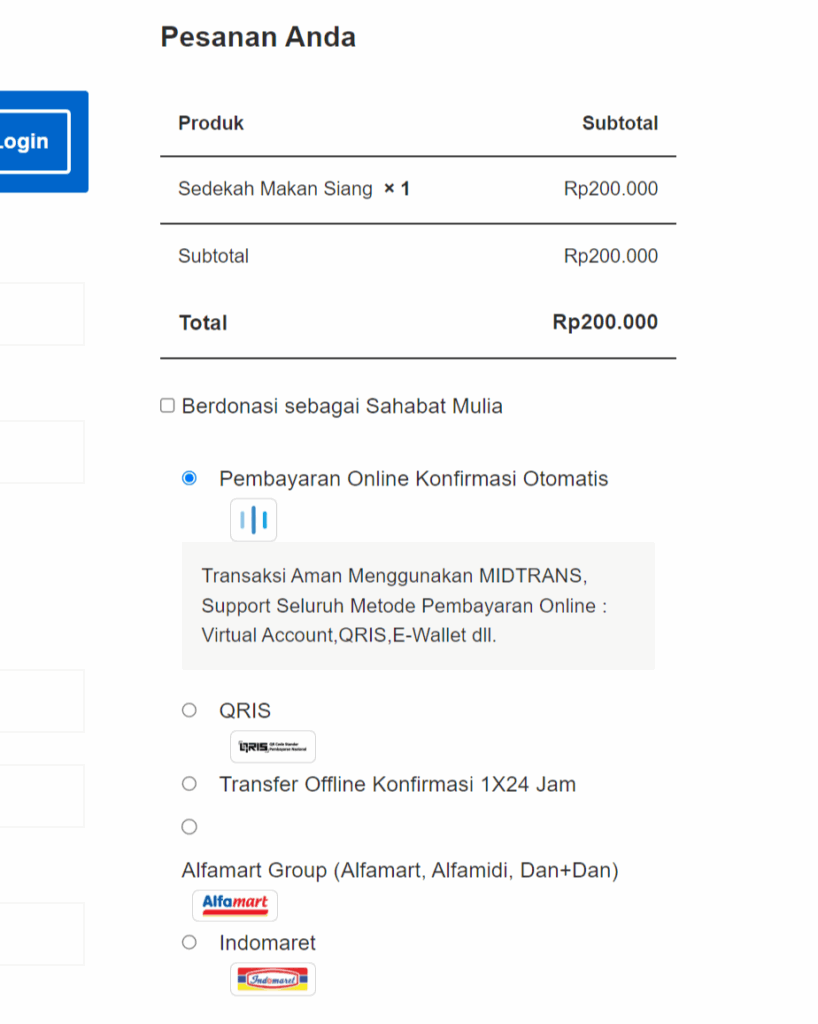Click the Pesanan Anda heading

point(259,37)
